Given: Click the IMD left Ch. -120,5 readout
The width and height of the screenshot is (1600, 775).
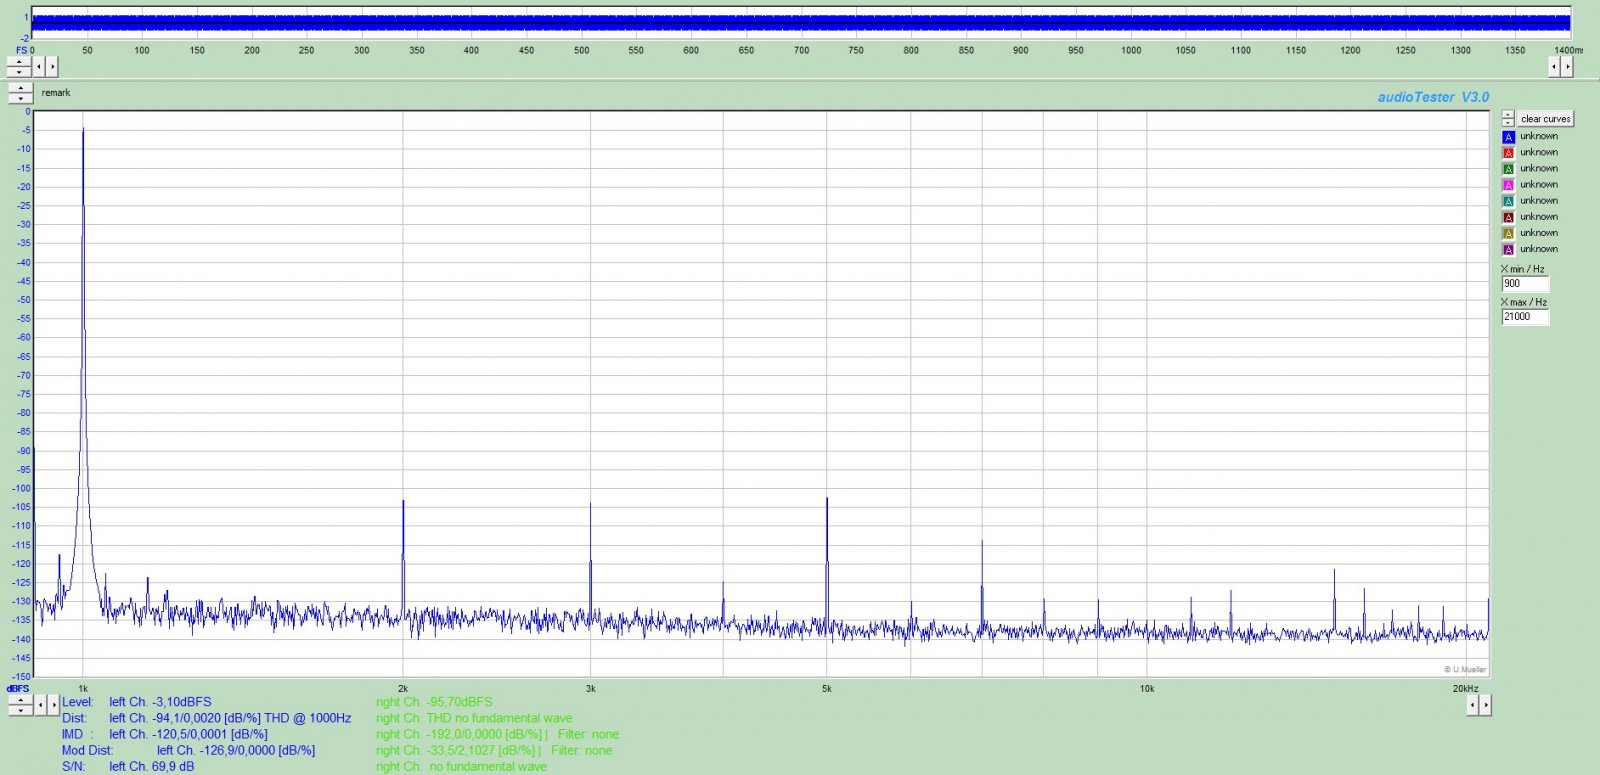Looking at the screenshot, I should click(x=164, y=734).
